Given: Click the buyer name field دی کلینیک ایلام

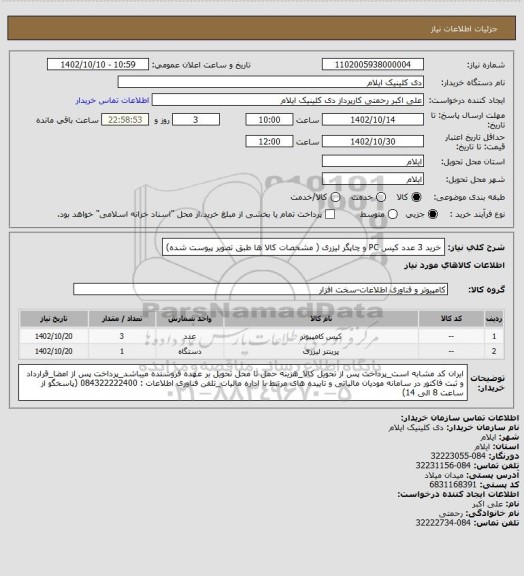Looking at the screenshot, I should [x=270, y=82].
